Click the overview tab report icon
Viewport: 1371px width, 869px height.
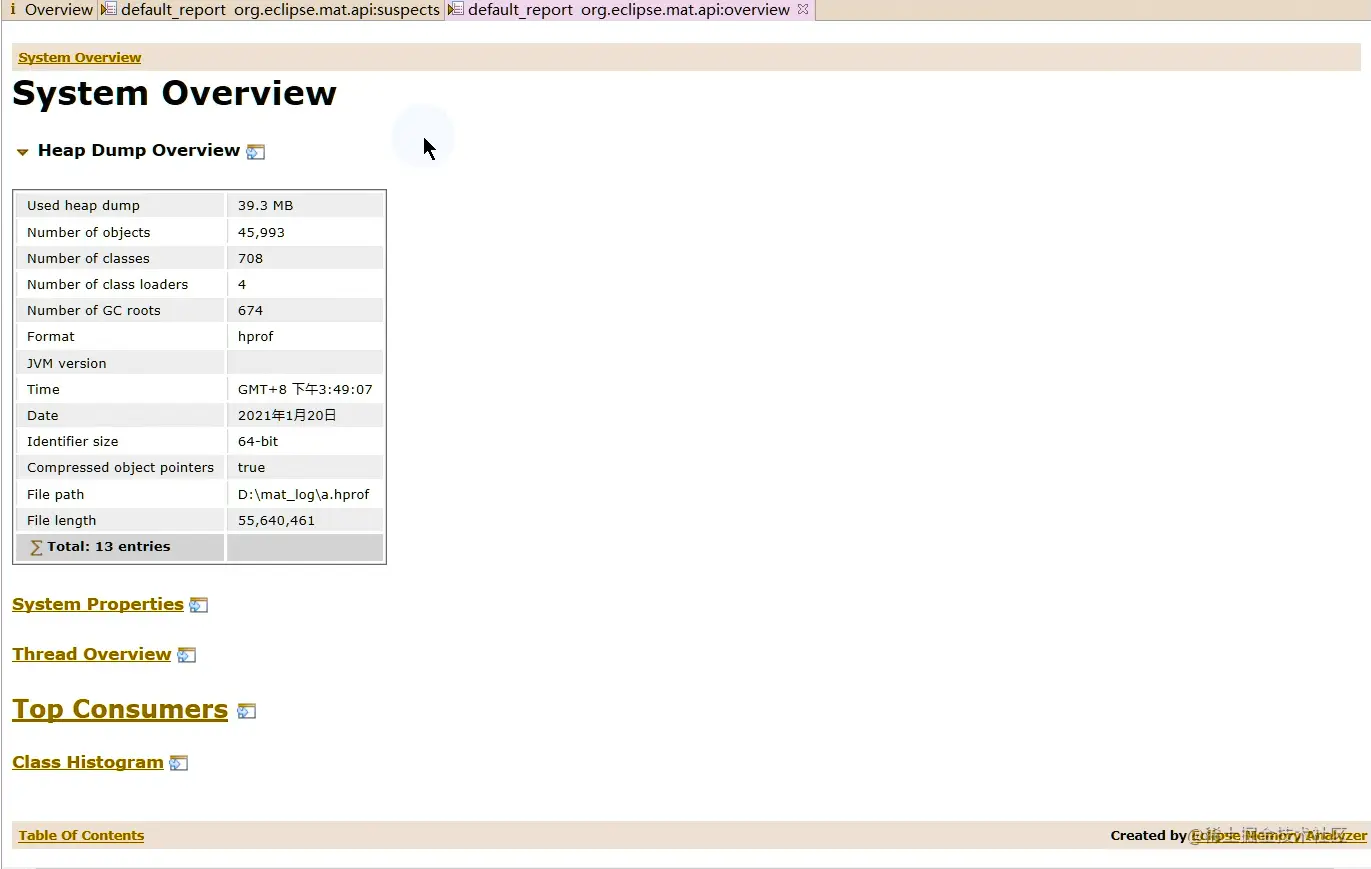click(456, 9)
